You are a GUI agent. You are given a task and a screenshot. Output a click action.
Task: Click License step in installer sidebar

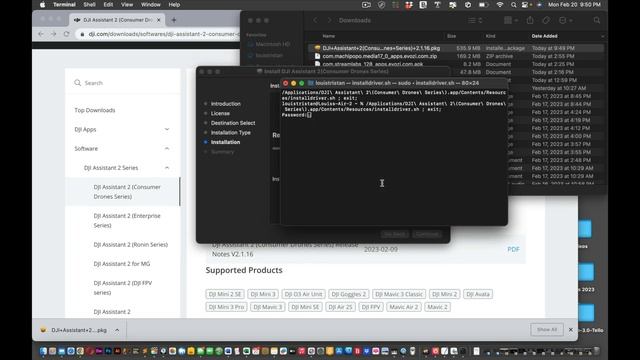pos(220,113)
